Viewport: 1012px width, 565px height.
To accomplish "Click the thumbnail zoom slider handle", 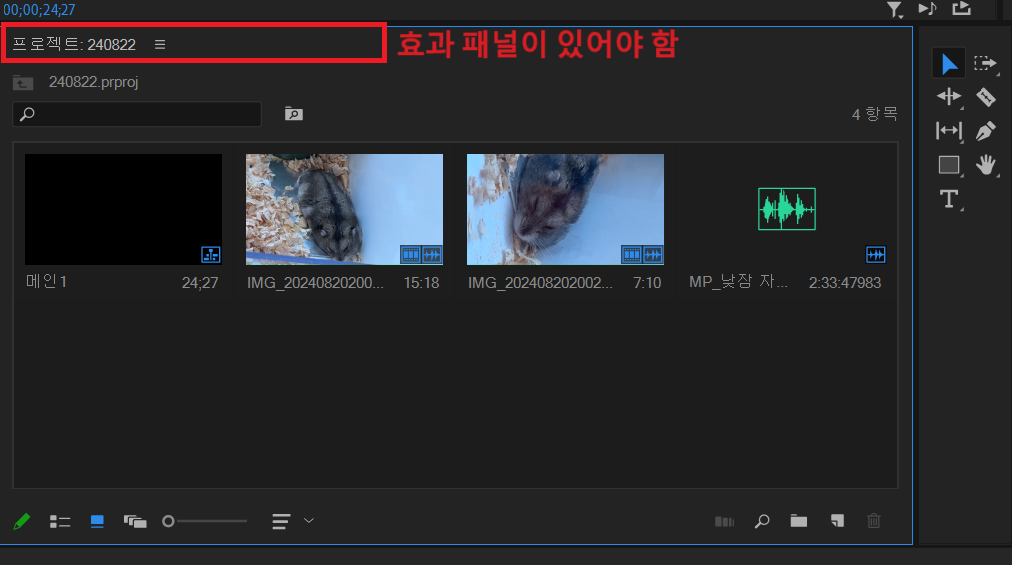I will coord(168,521).
